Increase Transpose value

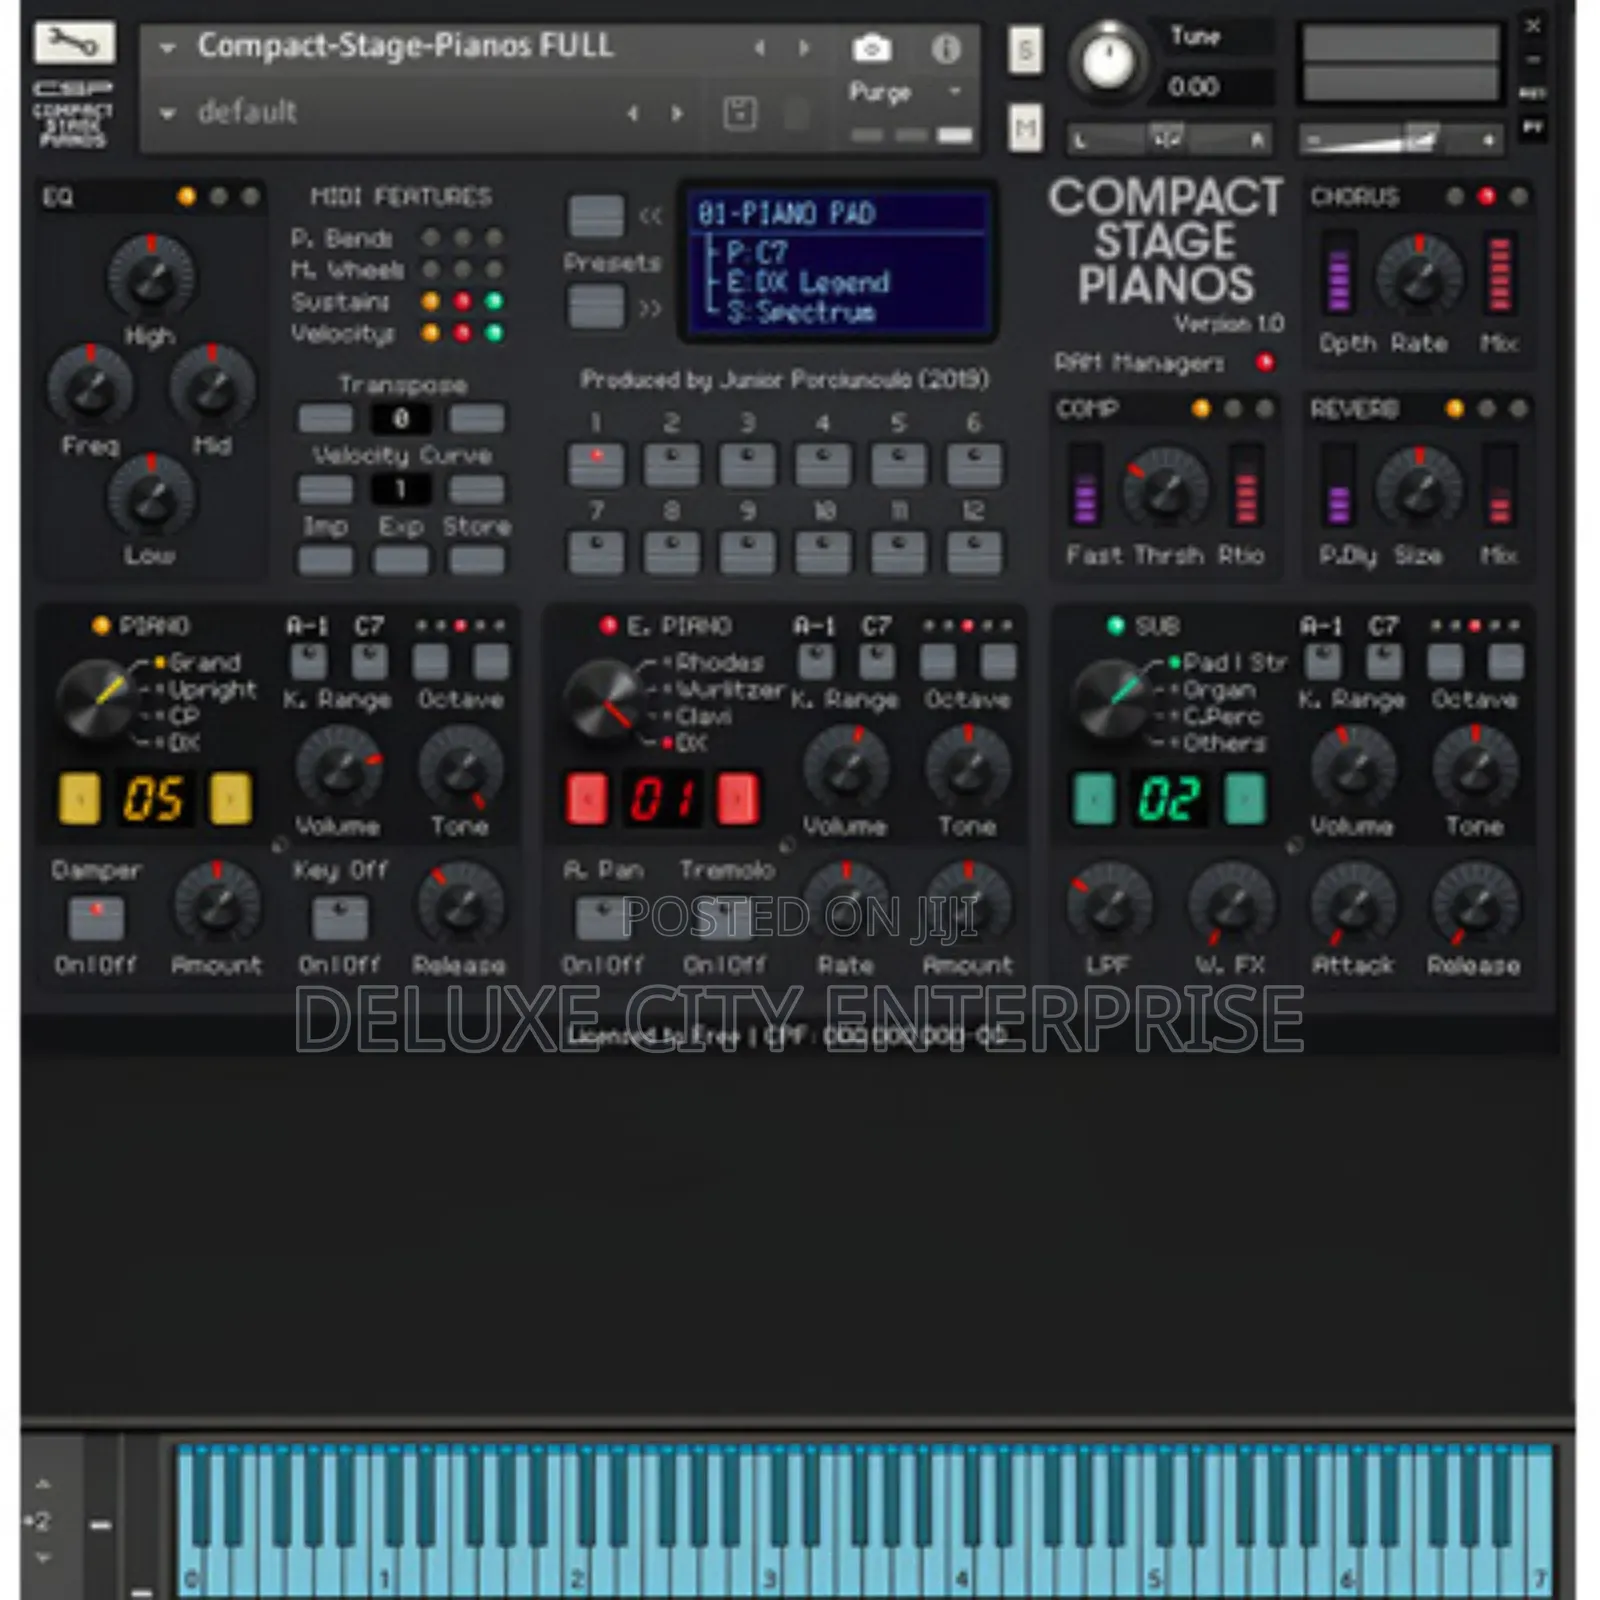[x=476, y=418]
